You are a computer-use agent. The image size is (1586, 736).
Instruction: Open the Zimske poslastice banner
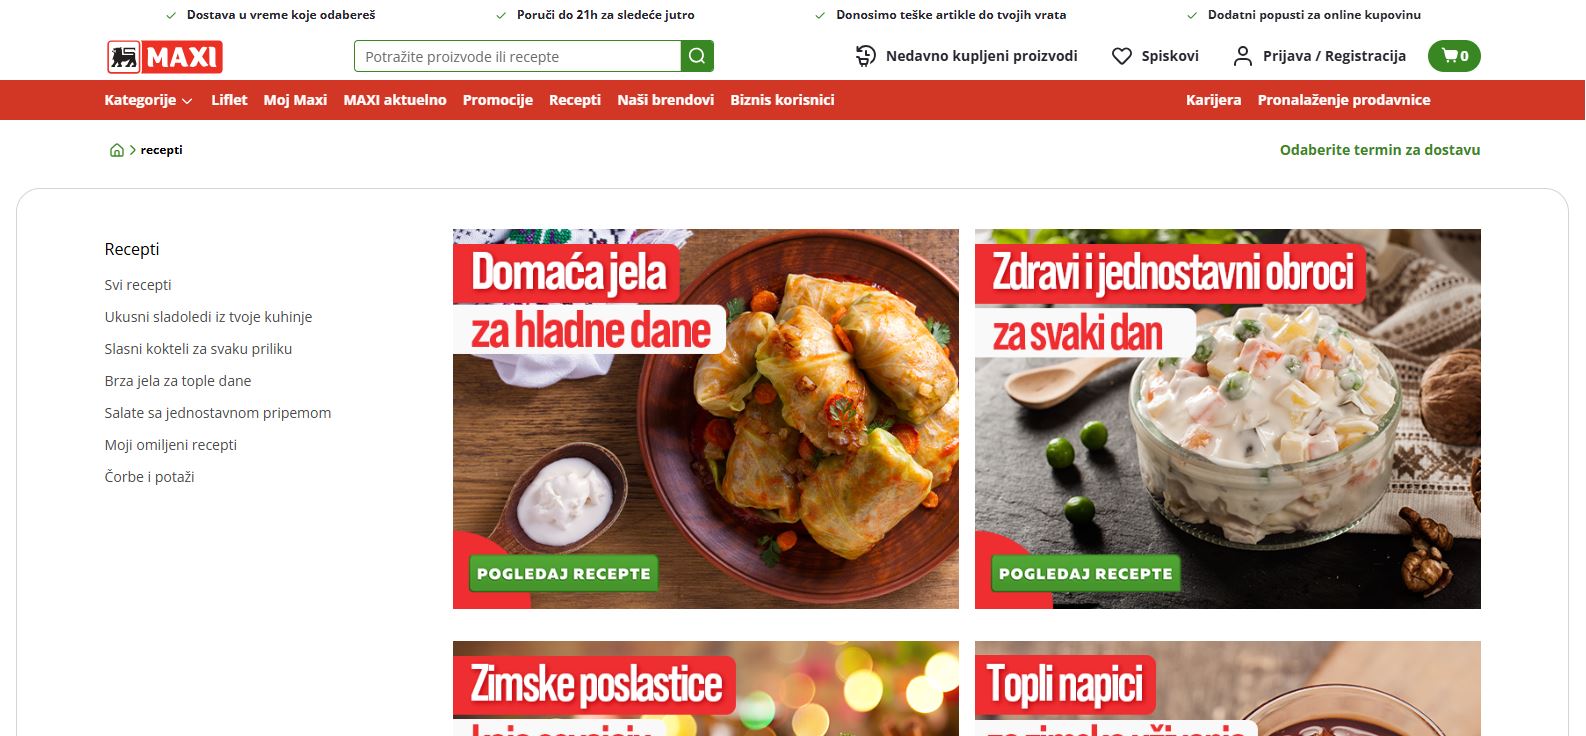(706, 688)
